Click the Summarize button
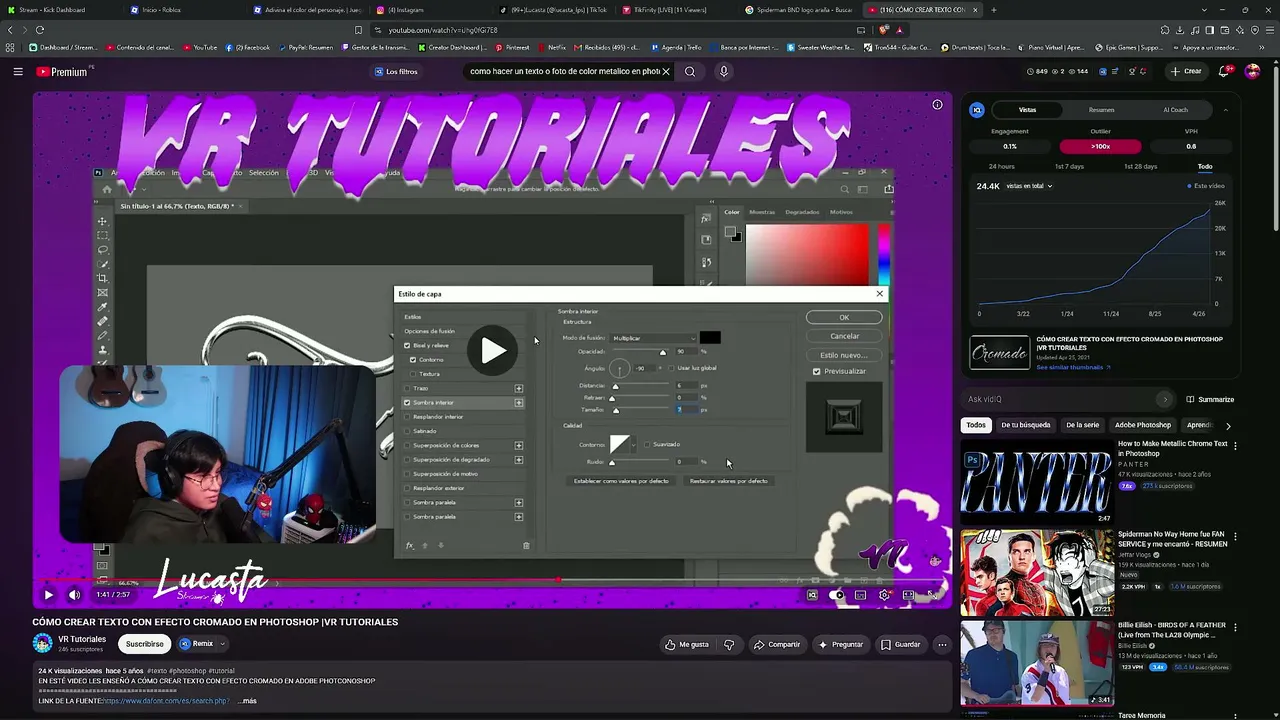1280x720 pixels. [x=1210, y=399]
